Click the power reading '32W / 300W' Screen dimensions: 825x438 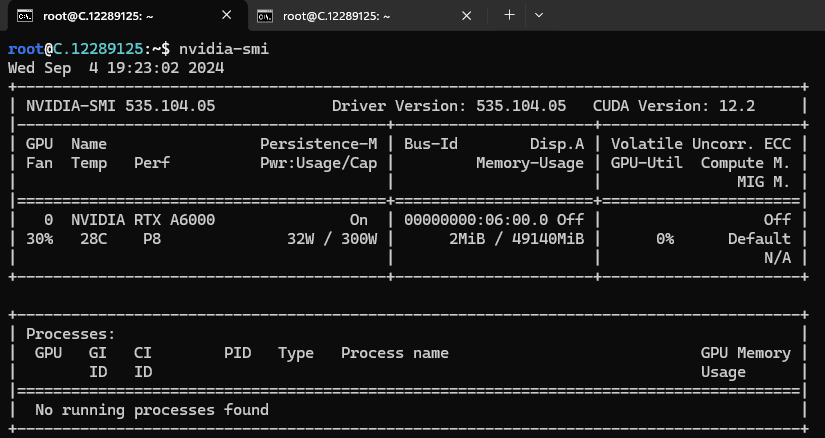(x=332, y=238)
